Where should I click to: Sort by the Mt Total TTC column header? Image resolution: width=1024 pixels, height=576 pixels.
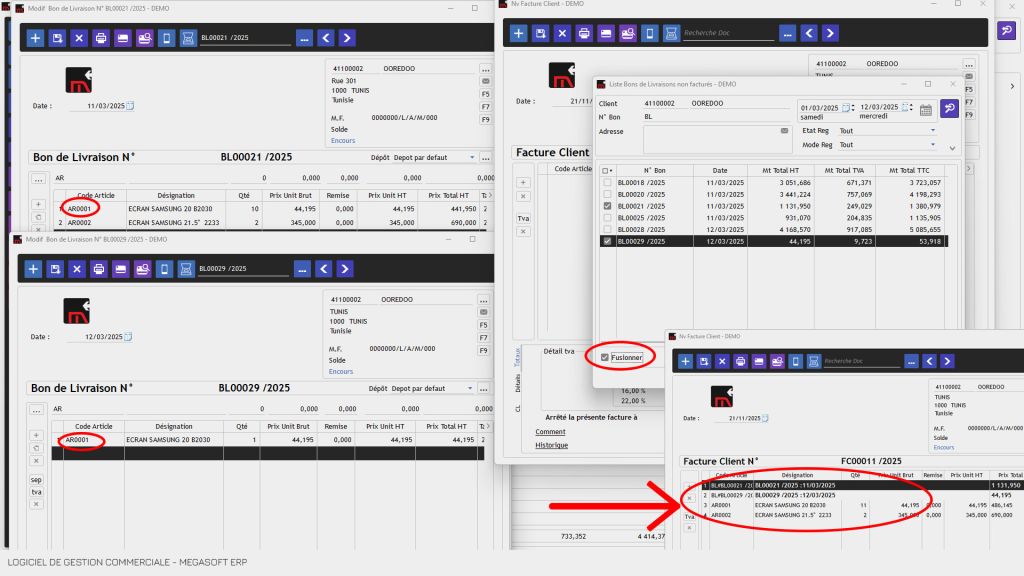coord(909,170)
